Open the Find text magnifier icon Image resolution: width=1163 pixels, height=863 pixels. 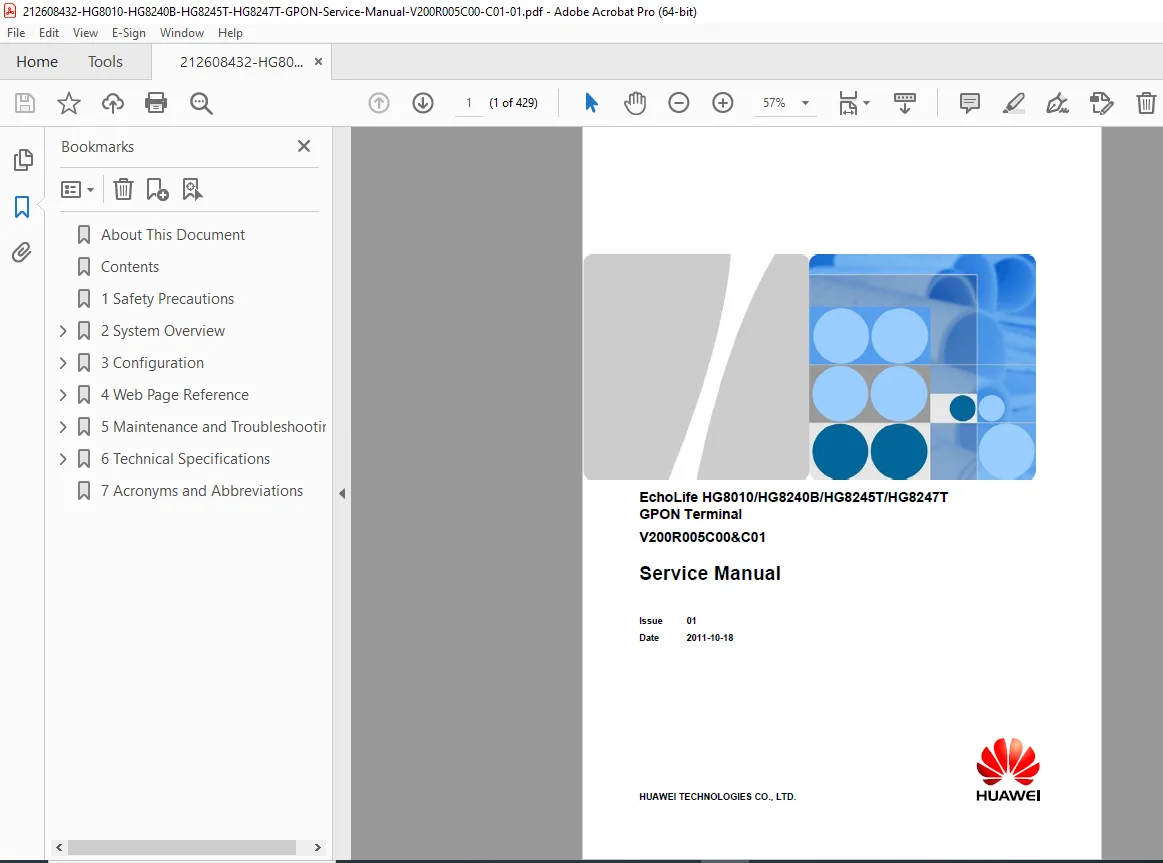pyautogui.click(x=201, y=103)
